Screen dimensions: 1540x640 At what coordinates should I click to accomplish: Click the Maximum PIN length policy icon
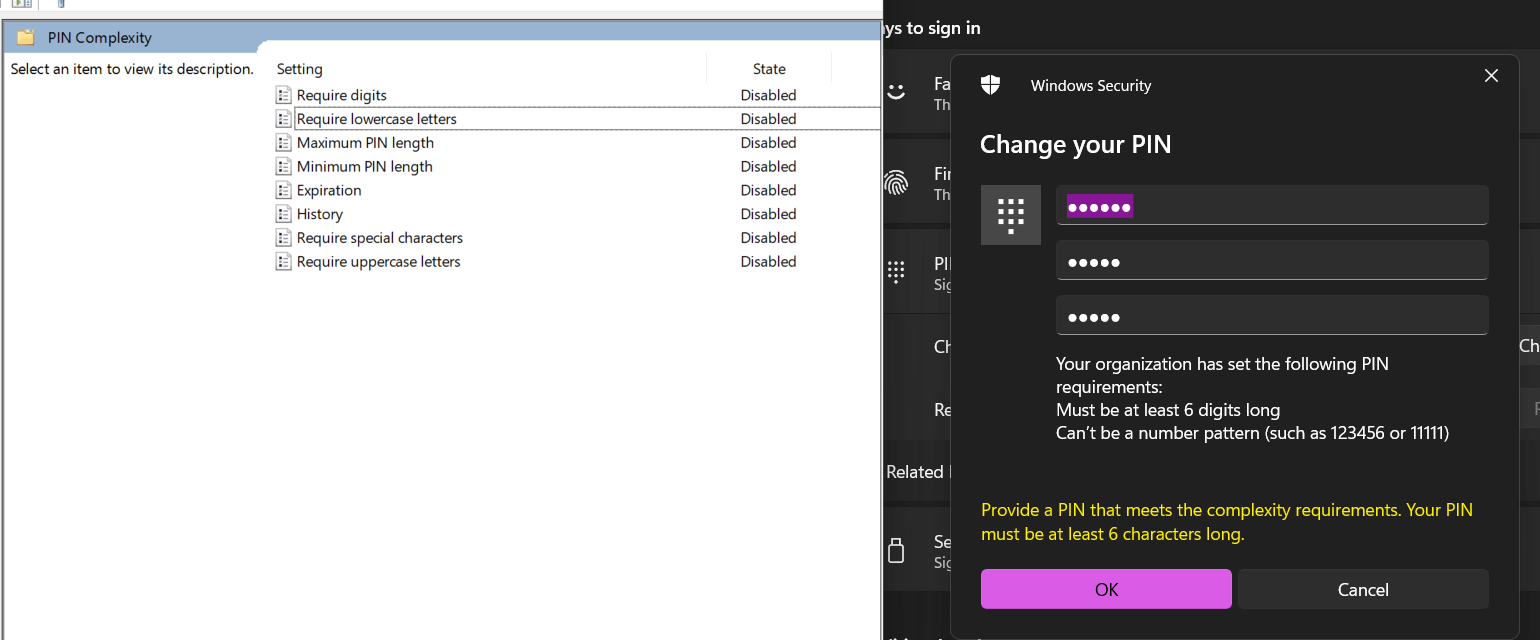click(x=284, y=143)
